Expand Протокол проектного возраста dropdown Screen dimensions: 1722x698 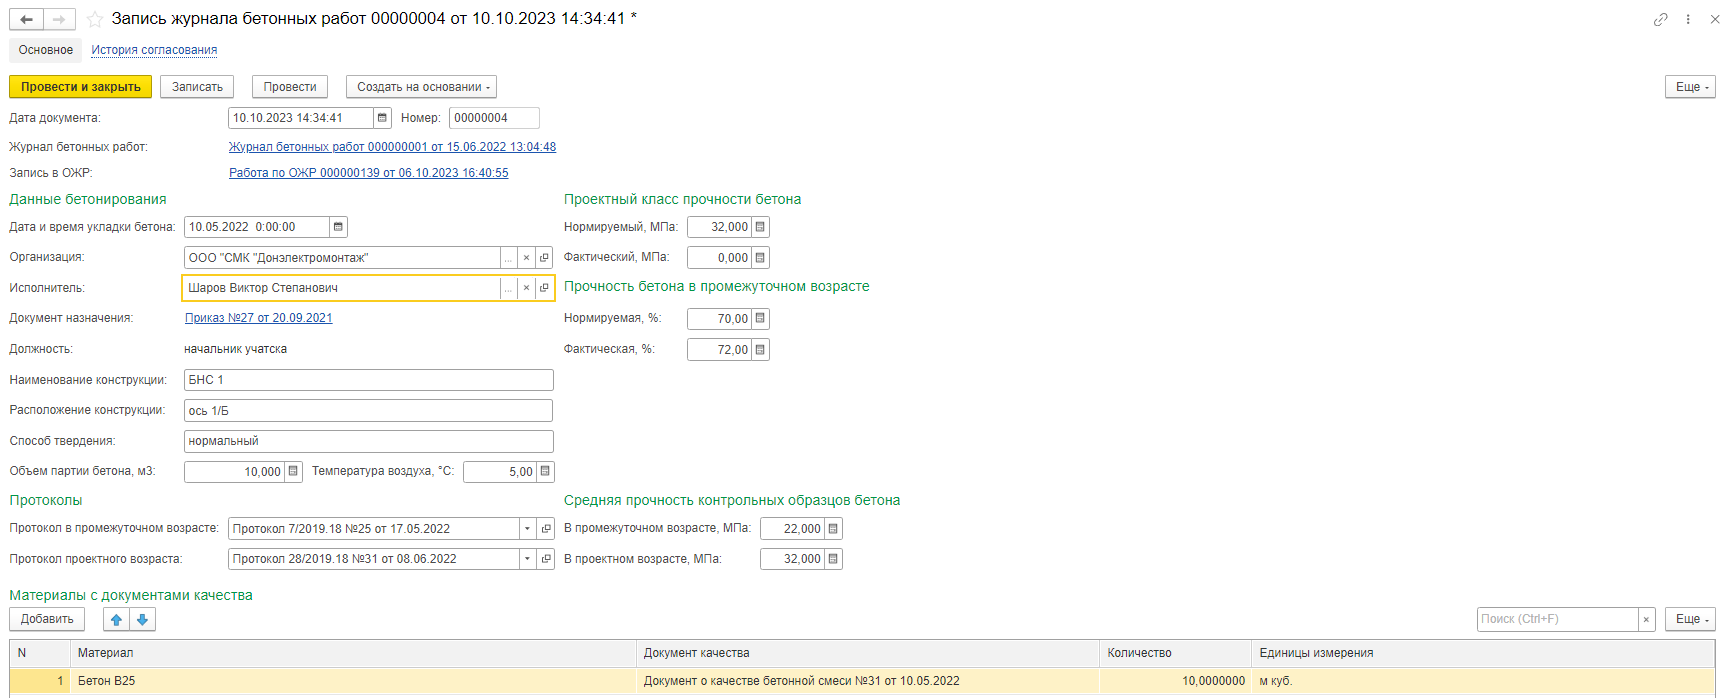pyautogui.click(x=527, y=559)
